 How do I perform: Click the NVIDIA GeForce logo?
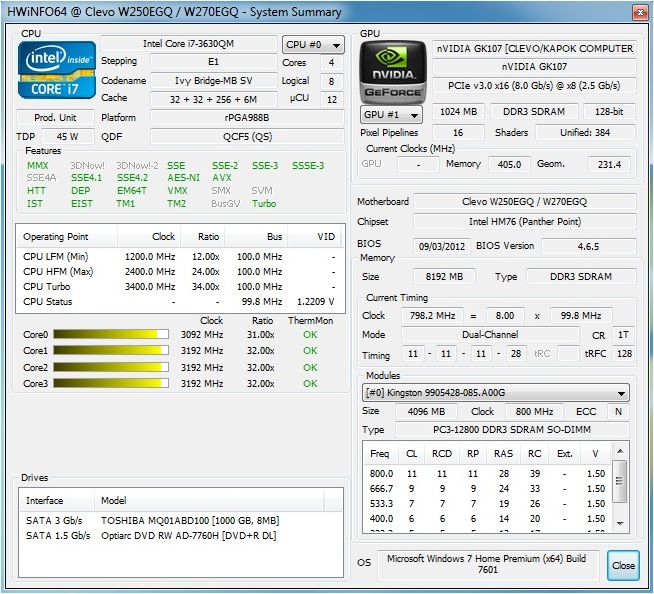click(393, 72)
